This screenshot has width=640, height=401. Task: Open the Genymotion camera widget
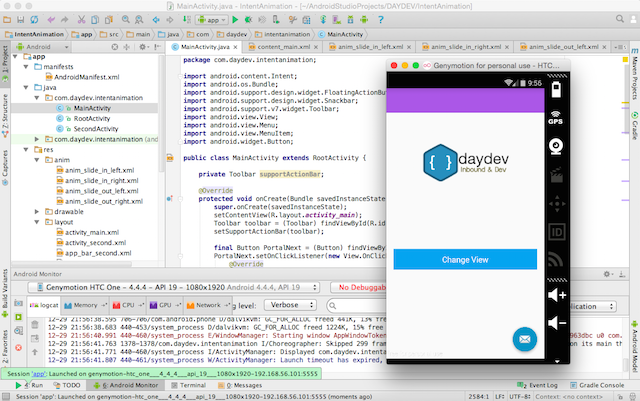pos(556,146)
